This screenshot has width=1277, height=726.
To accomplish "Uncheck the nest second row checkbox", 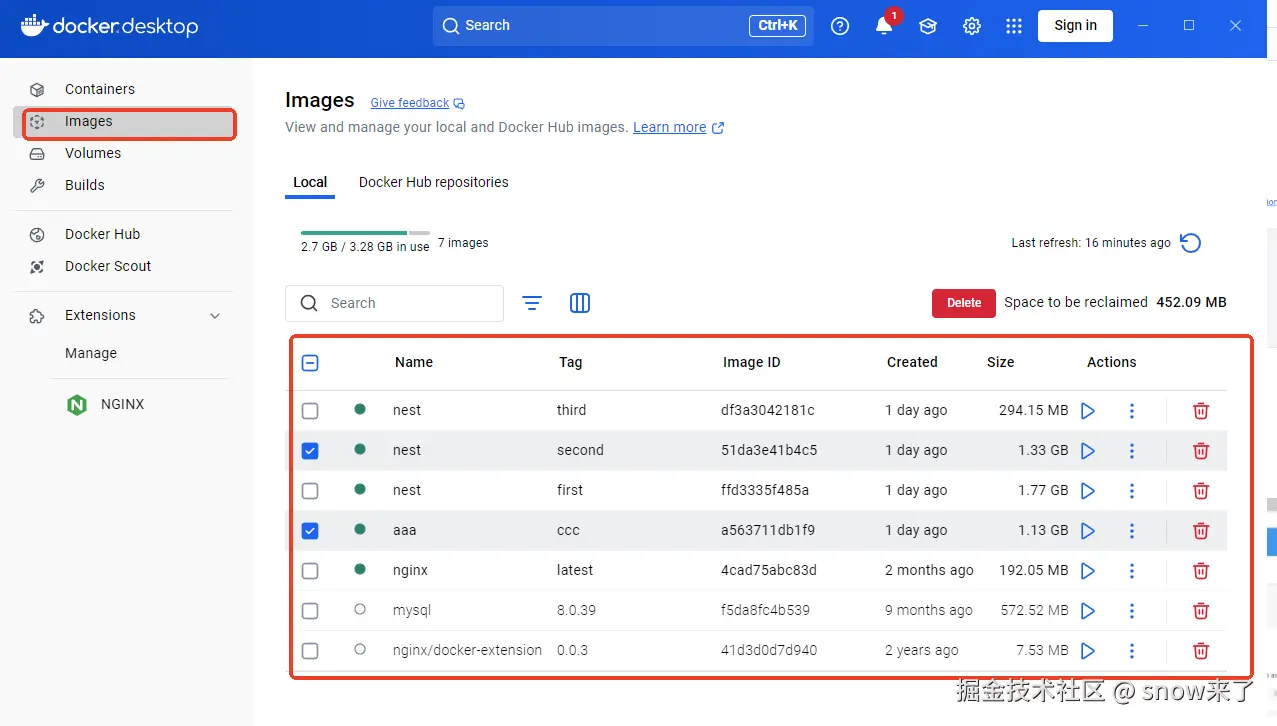I will [310, 451].
